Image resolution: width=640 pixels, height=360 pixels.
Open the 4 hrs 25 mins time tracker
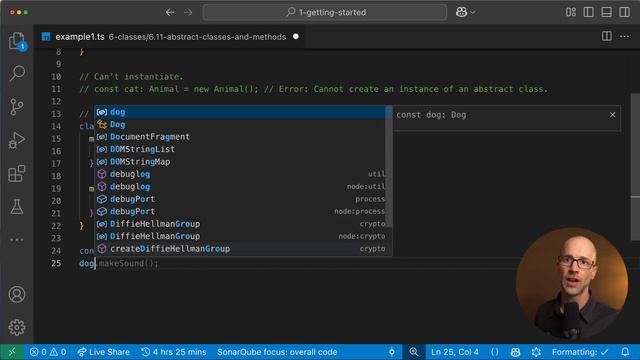tap(173, 352)
